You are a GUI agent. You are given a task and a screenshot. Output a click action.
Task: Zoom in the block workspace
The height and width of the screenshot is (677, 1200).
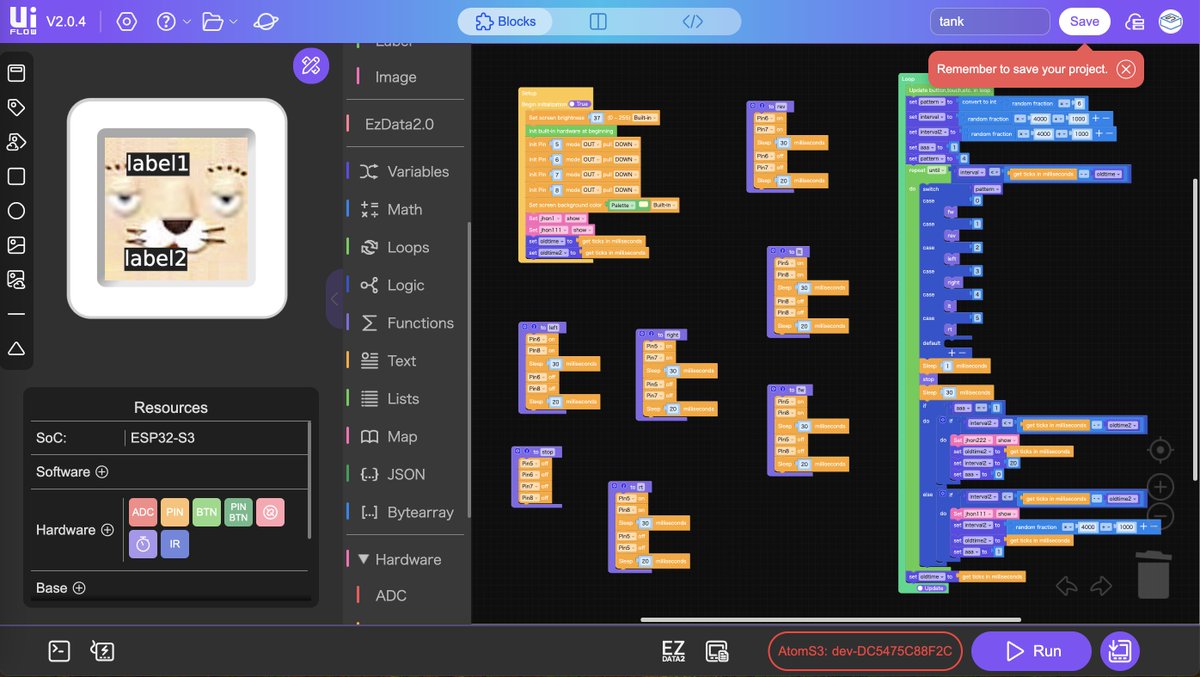(1159, 488)
